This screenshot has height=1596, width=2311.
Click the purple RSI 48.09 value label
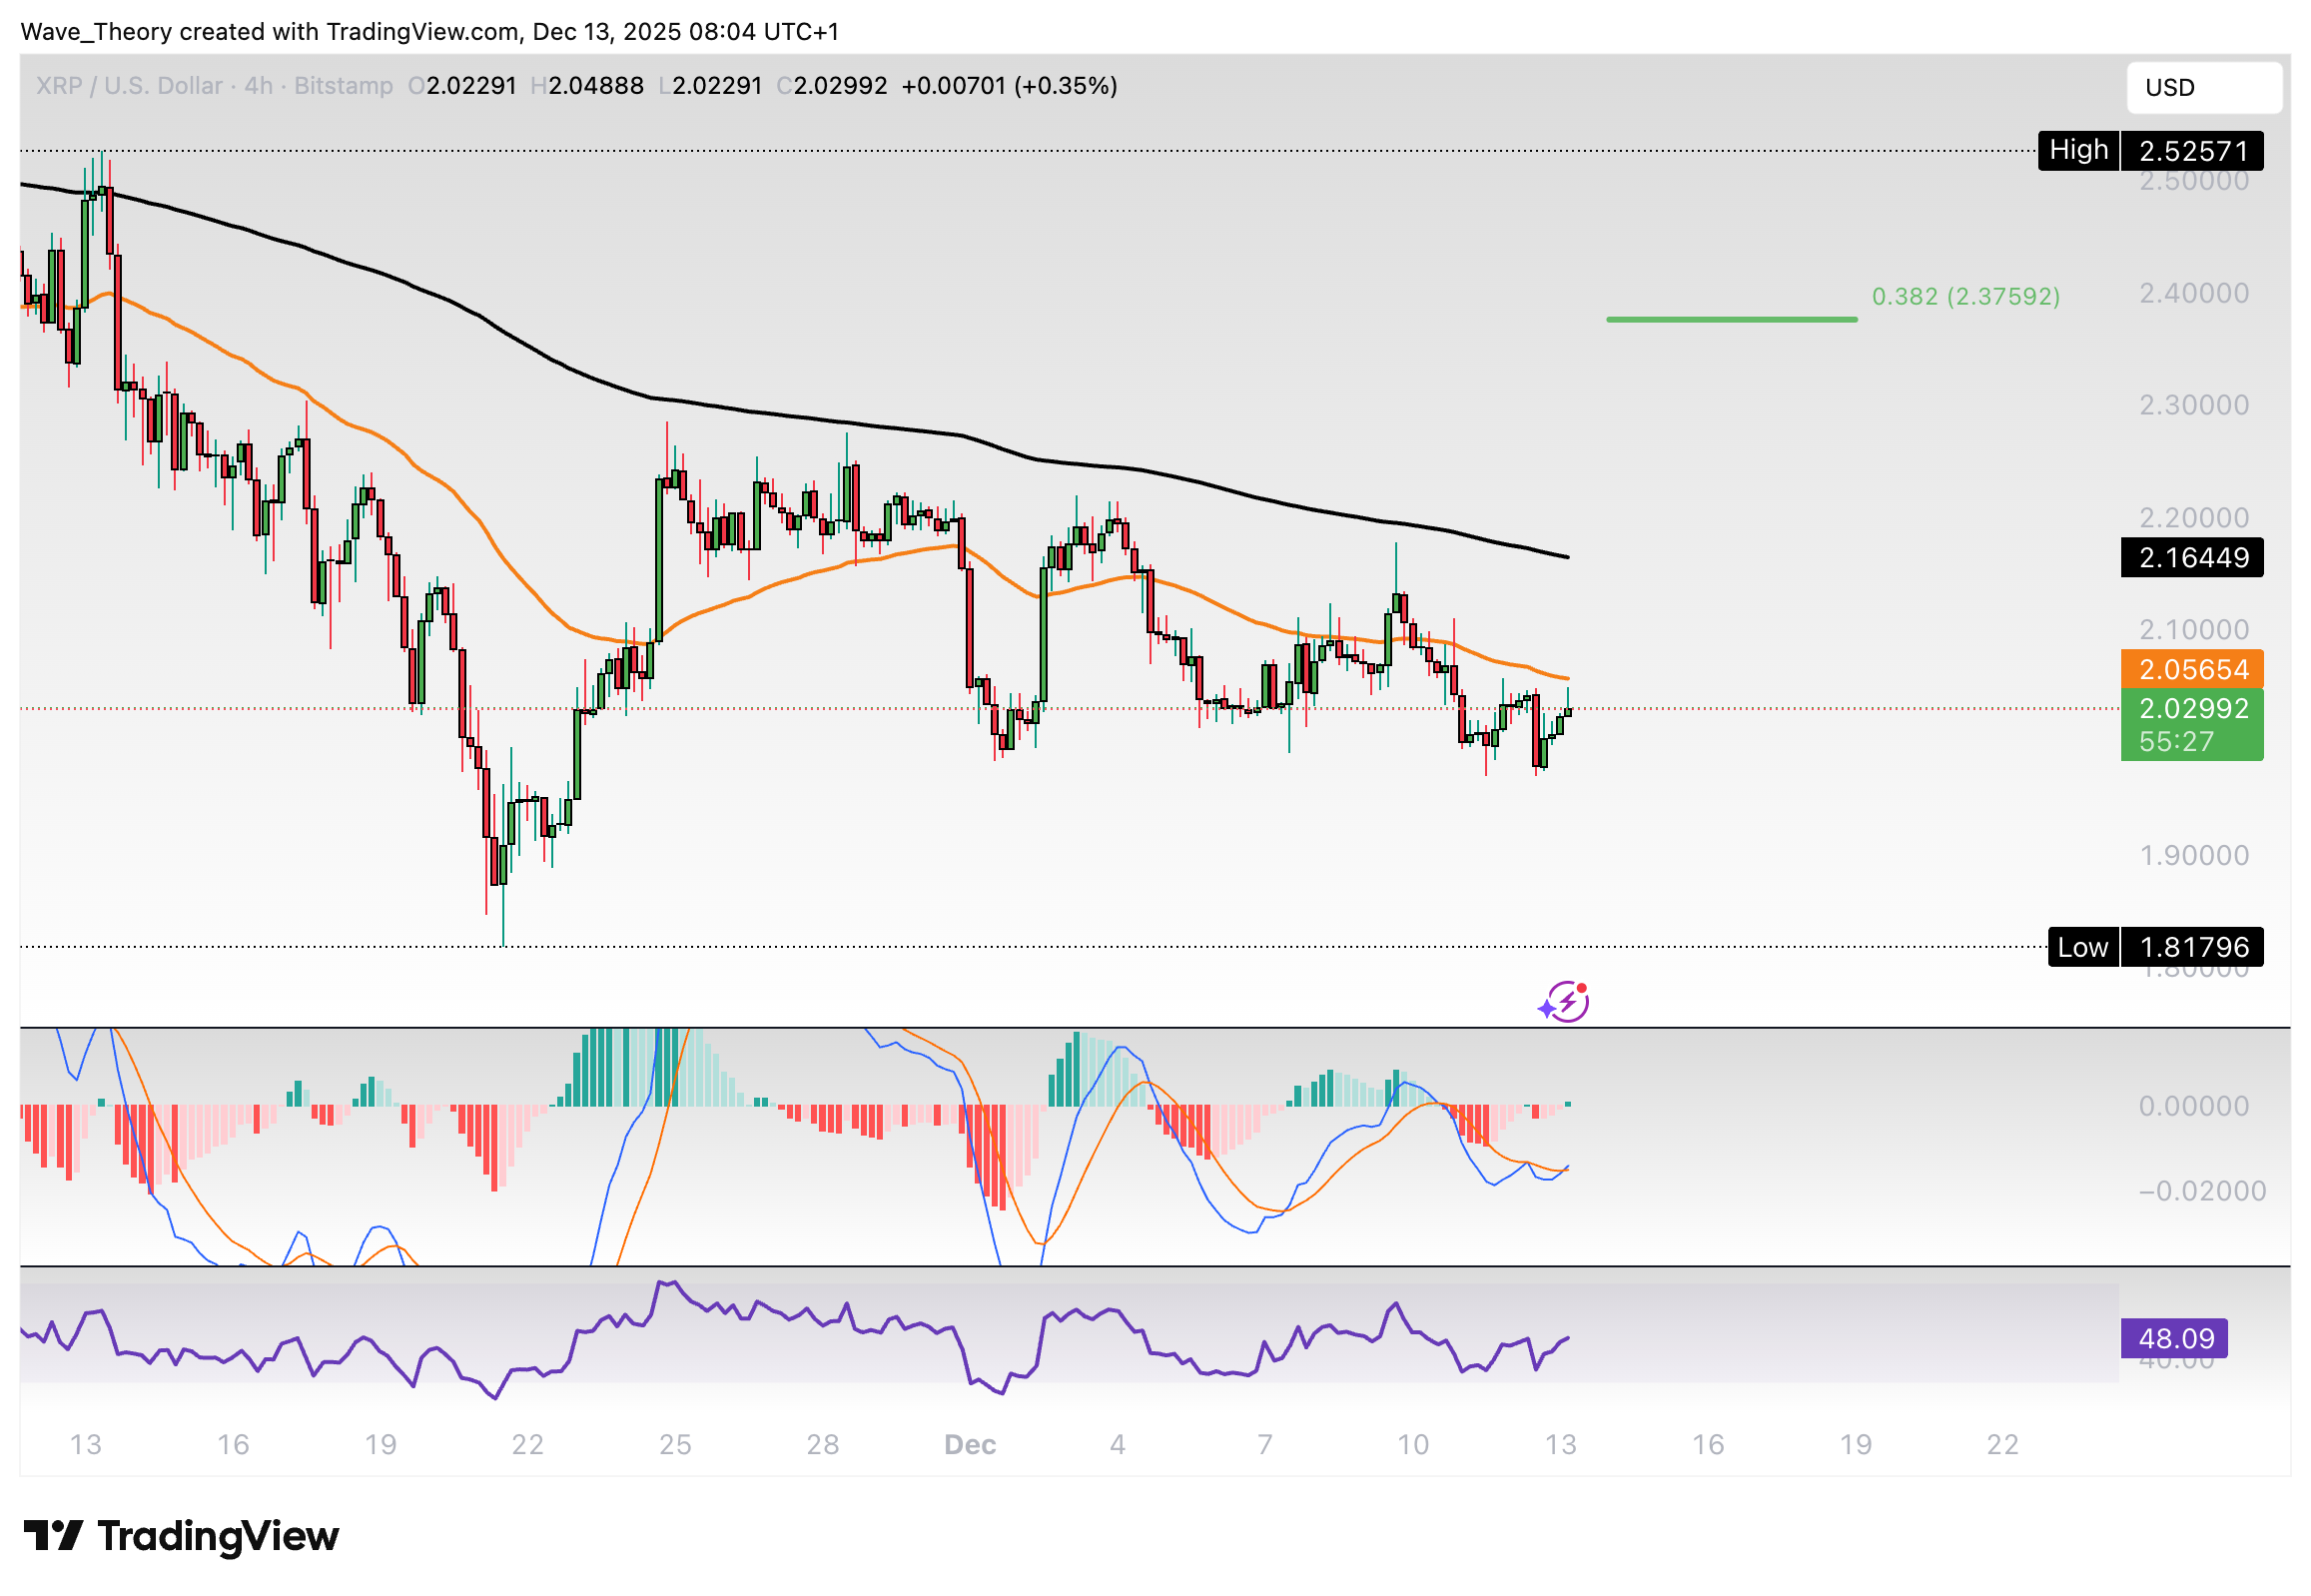coord(2174,1339)
